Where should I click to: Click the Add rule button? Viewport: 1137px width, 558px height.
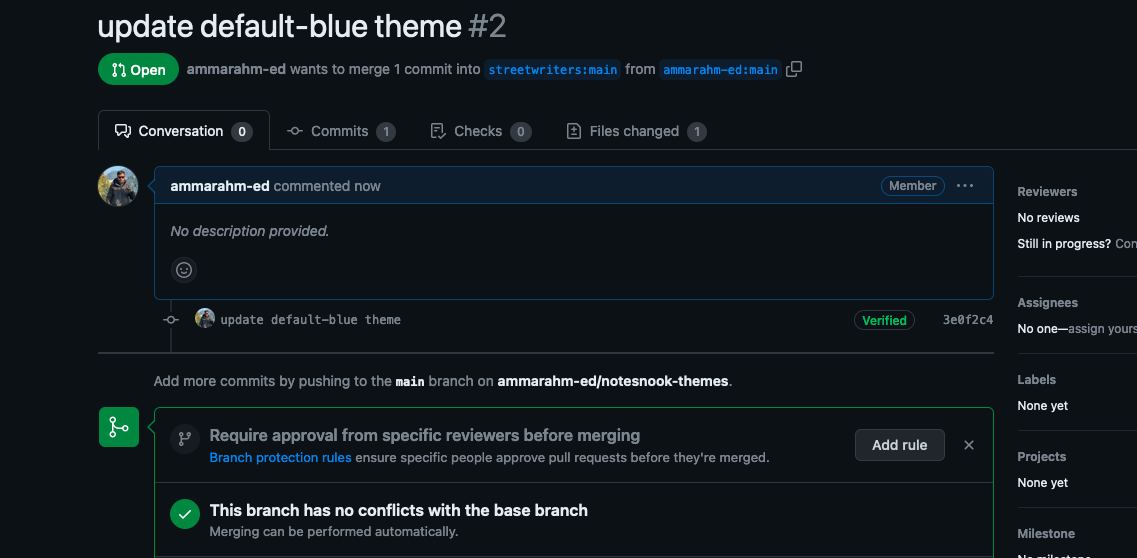pyautogui.click(x=899, y=445)
